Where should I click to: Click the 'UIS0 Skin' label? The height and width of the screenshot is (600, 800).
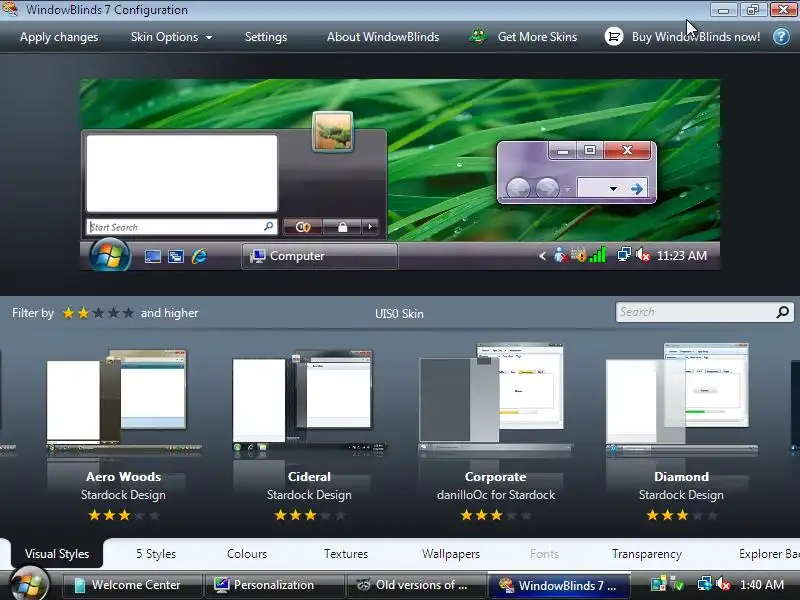click(x=399, y=314)
